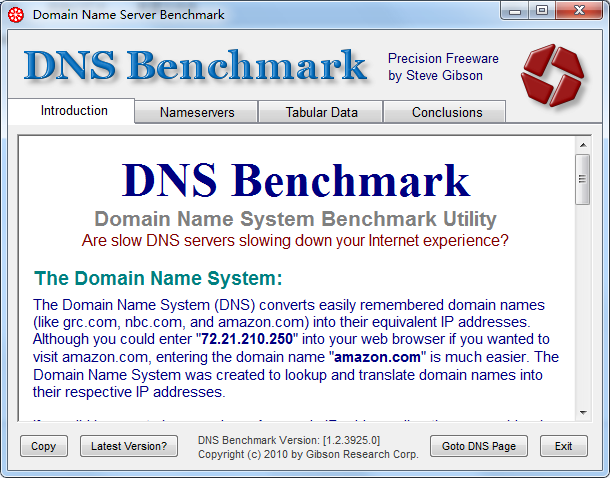The image size is (610, 478).
Task: Close the Domain Name Server Benchmark window
Action: point(579,11)
